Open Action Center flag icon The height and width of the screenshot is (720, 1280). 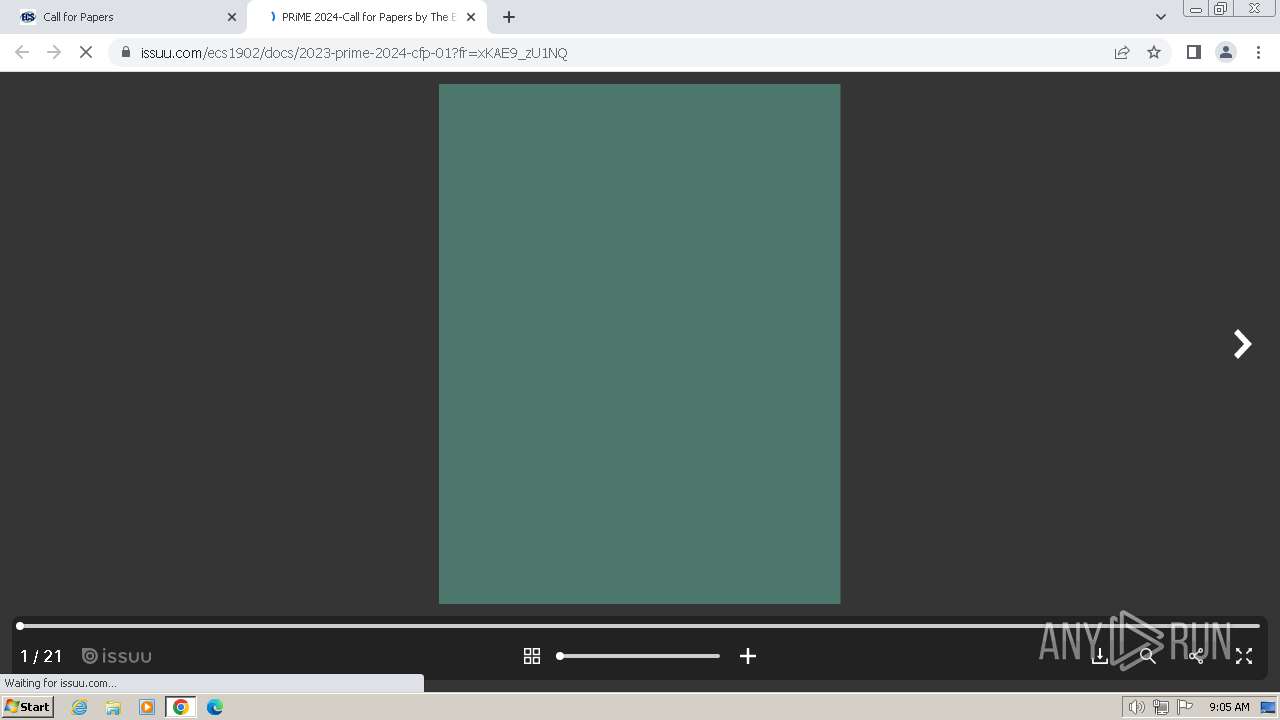pos(1185,707)
